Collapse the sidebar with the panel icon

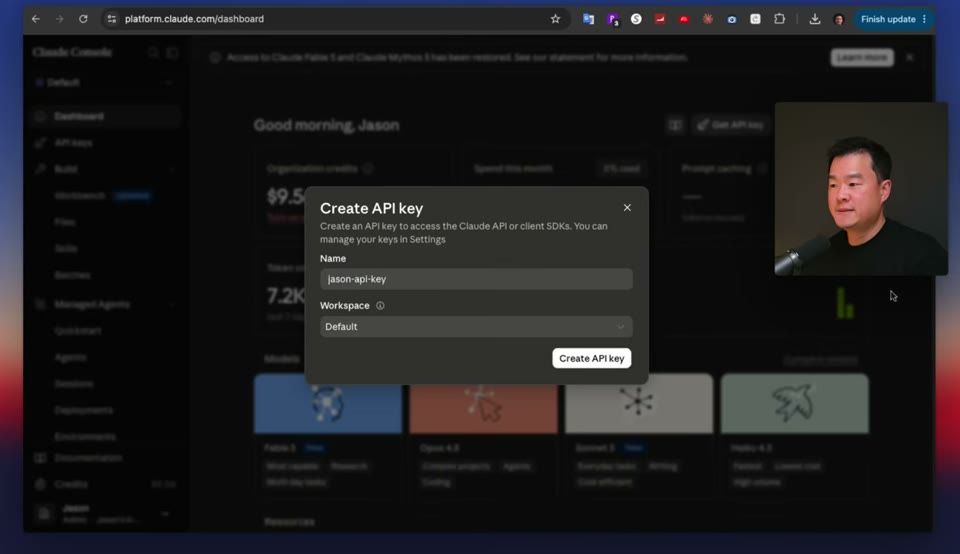coord(172,53)
